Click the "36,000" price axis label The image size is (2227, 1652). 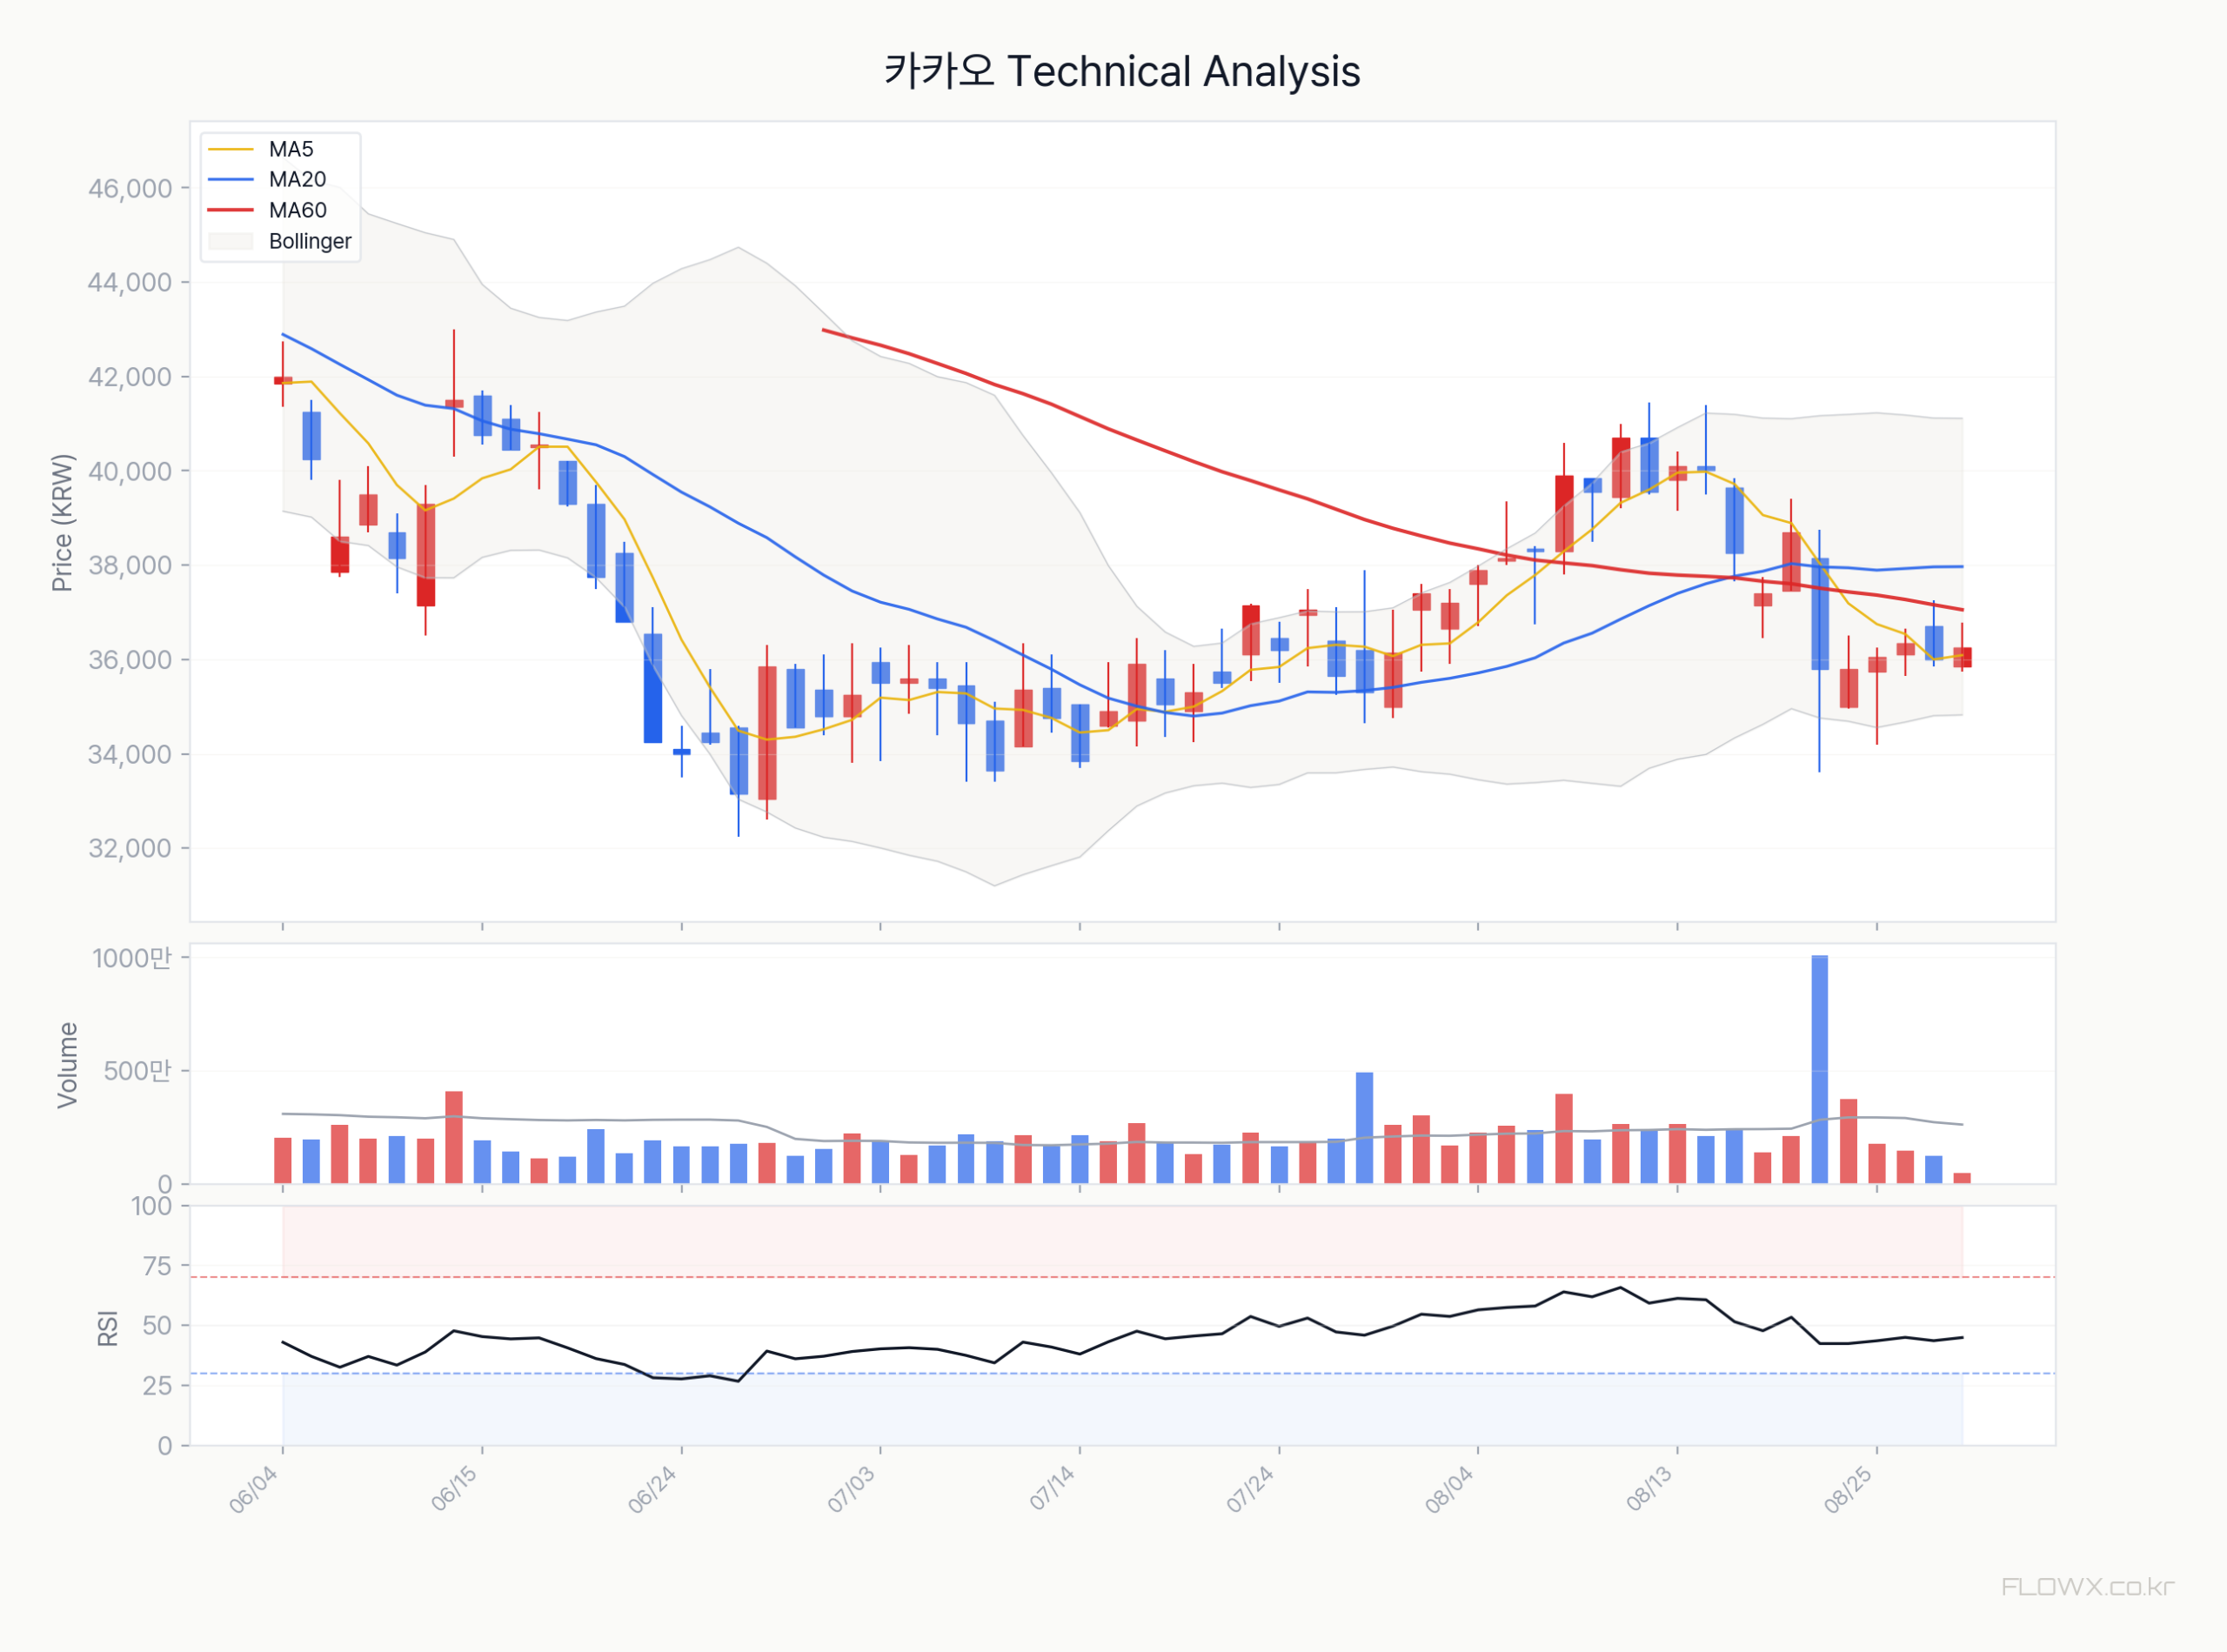tap(130, 660)
